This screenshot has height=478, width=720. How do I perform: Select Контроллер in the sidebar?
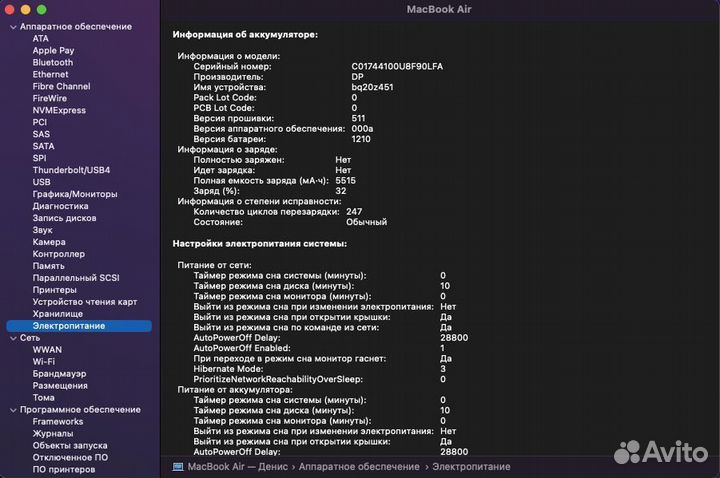click(58, 254)
